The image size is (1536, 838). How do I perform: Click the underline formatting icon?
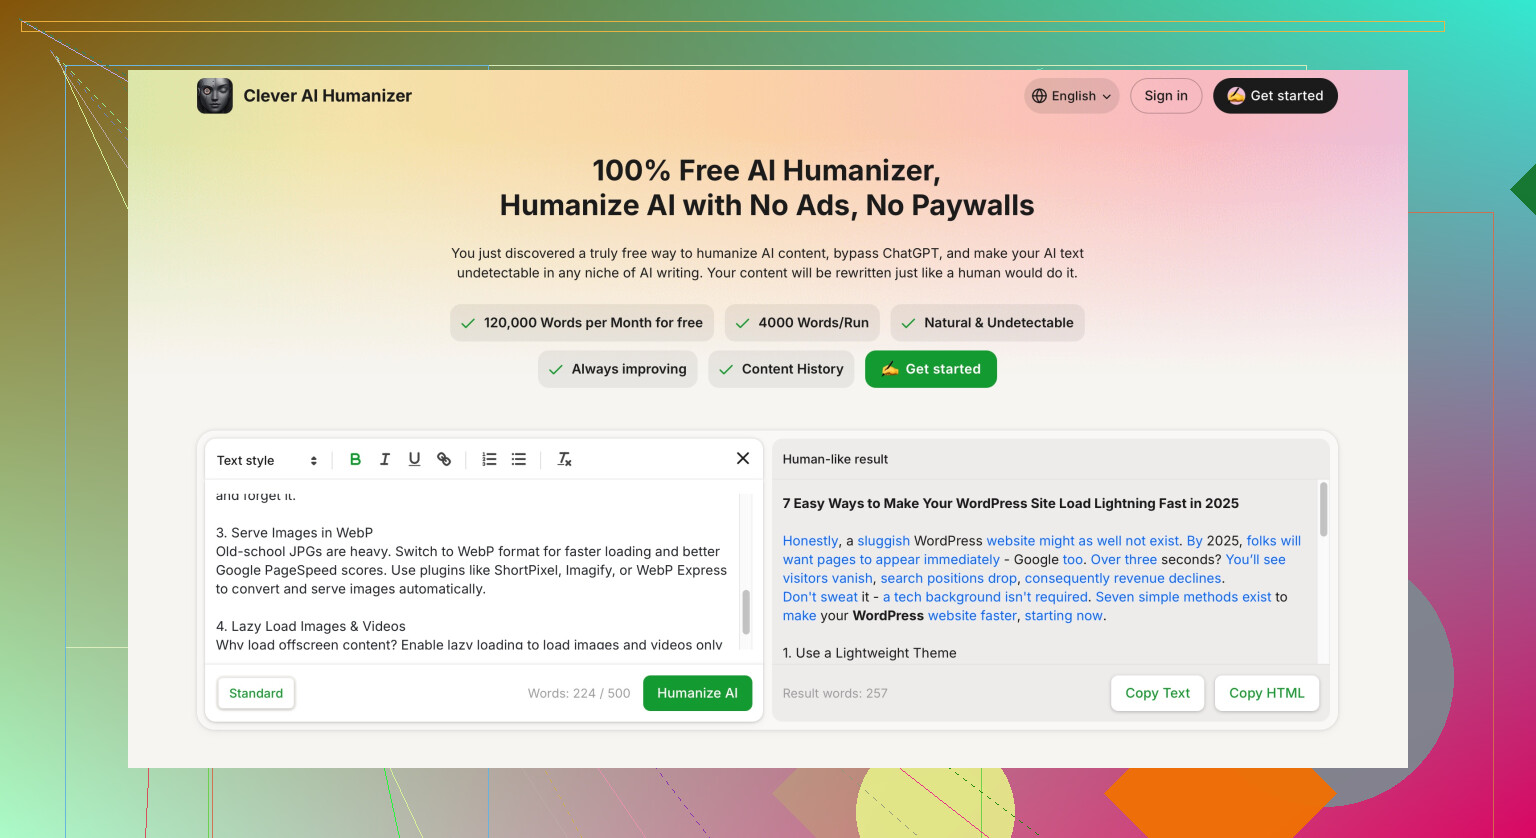point(414,459)
